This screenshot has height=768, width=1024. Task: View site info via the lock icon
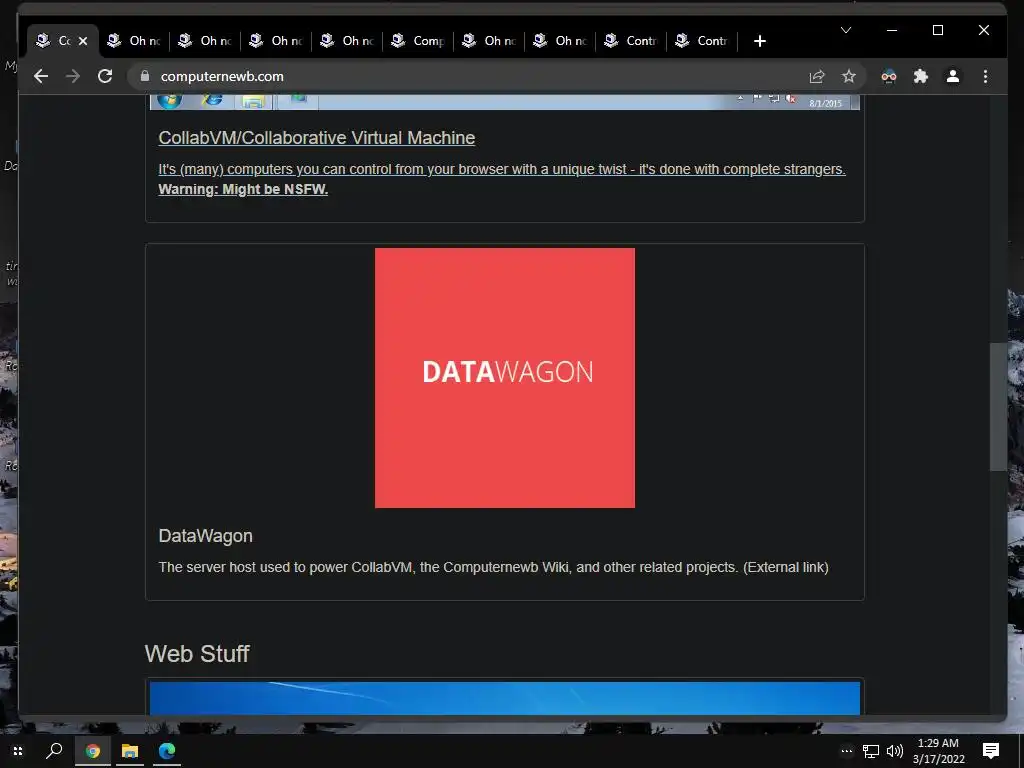(x=145, y=76)
